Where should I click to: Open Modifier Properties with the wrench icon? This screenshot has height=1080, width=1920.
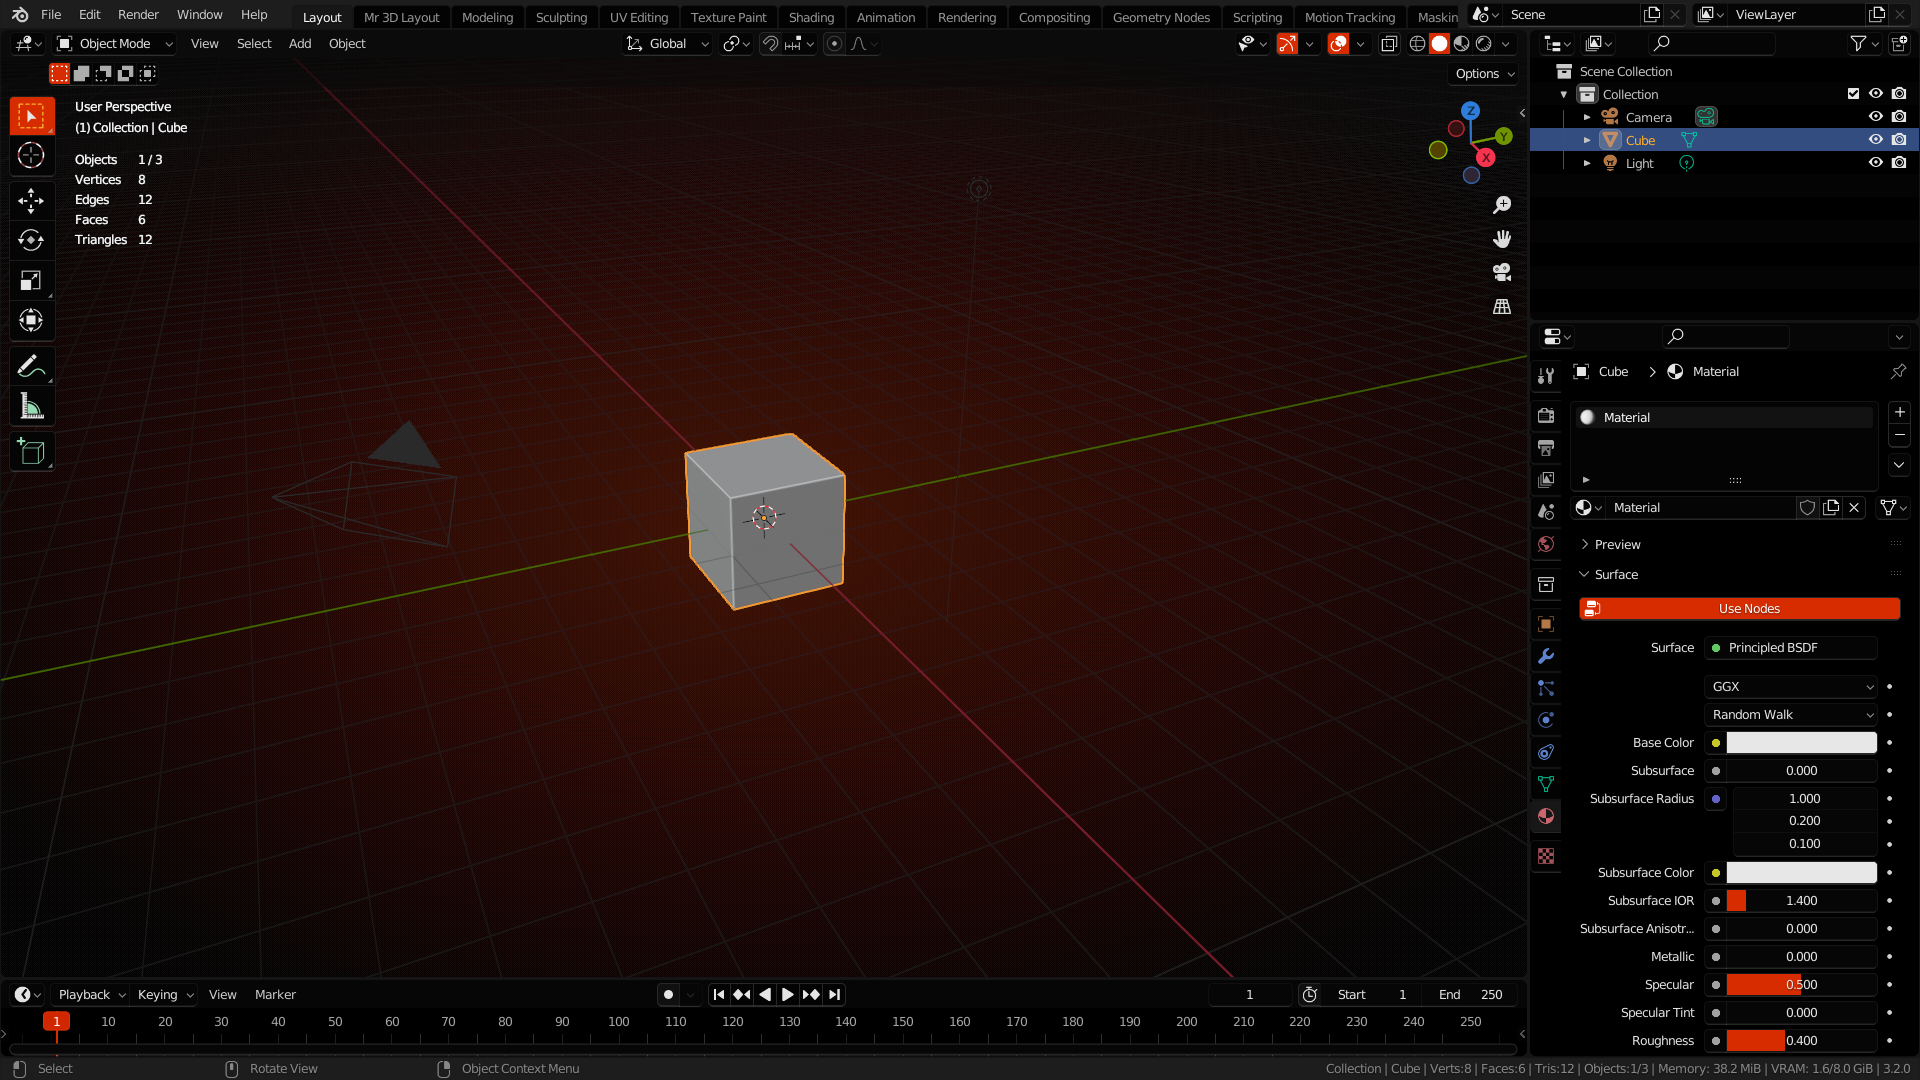pos(1546,656)
